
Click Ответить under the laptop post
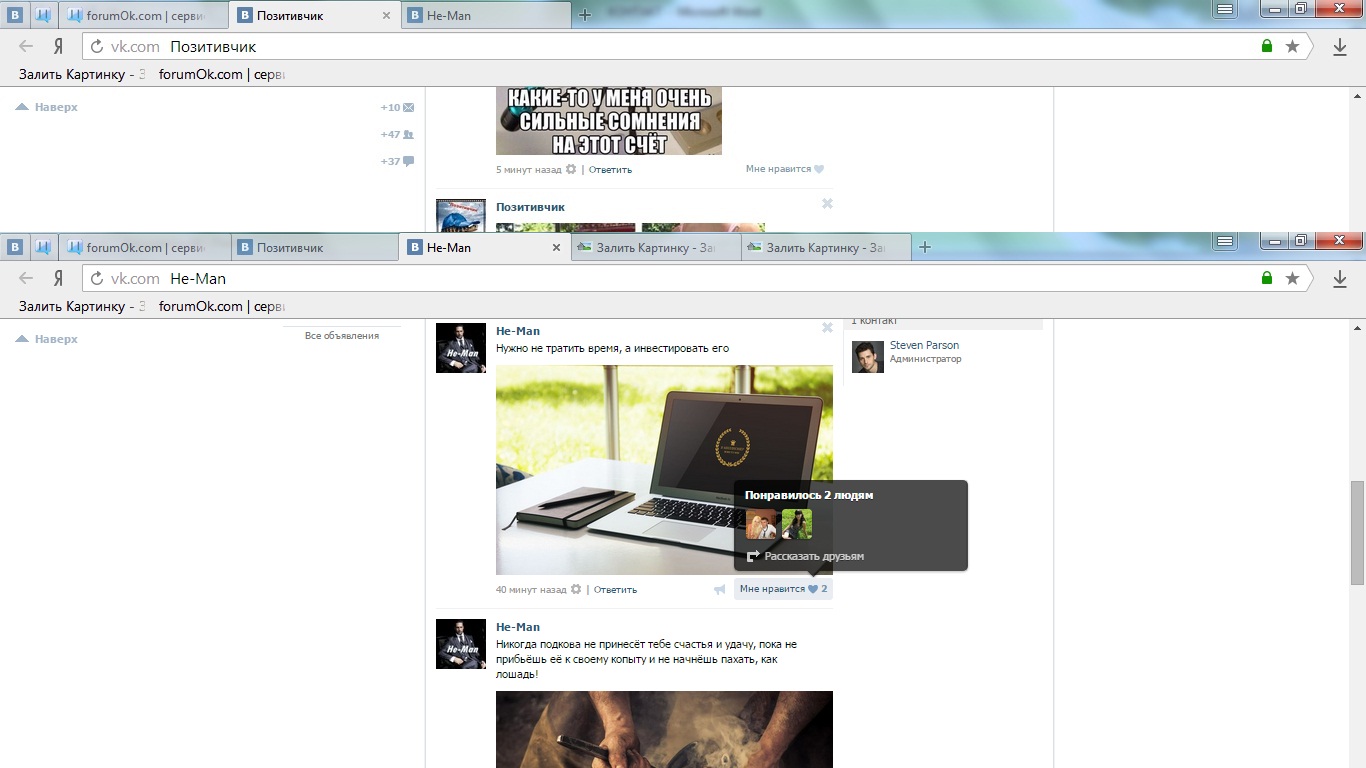pyautogui.click(x=615, y=589)
